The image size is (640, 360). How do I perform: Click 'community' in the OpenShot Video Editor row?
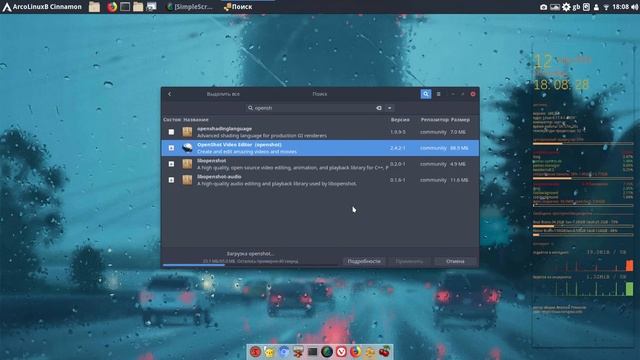click(x=433, y=148)
